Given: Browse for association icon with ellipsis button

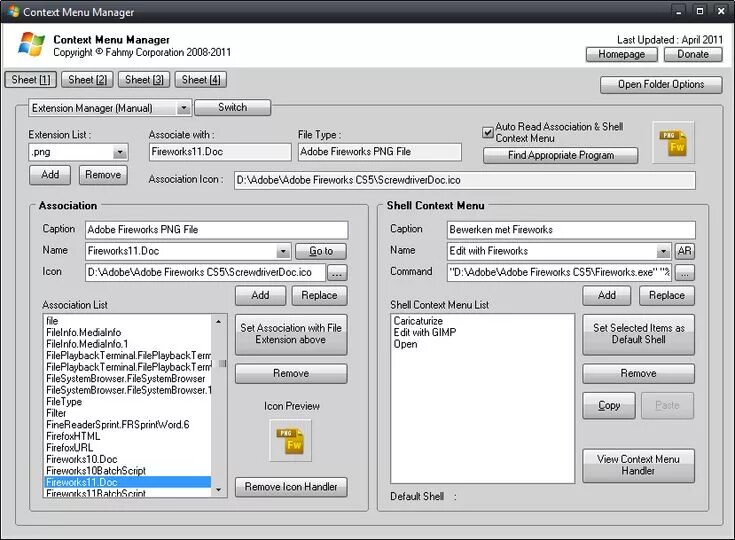Looking at the screenshot, I should tap(337, 272).
